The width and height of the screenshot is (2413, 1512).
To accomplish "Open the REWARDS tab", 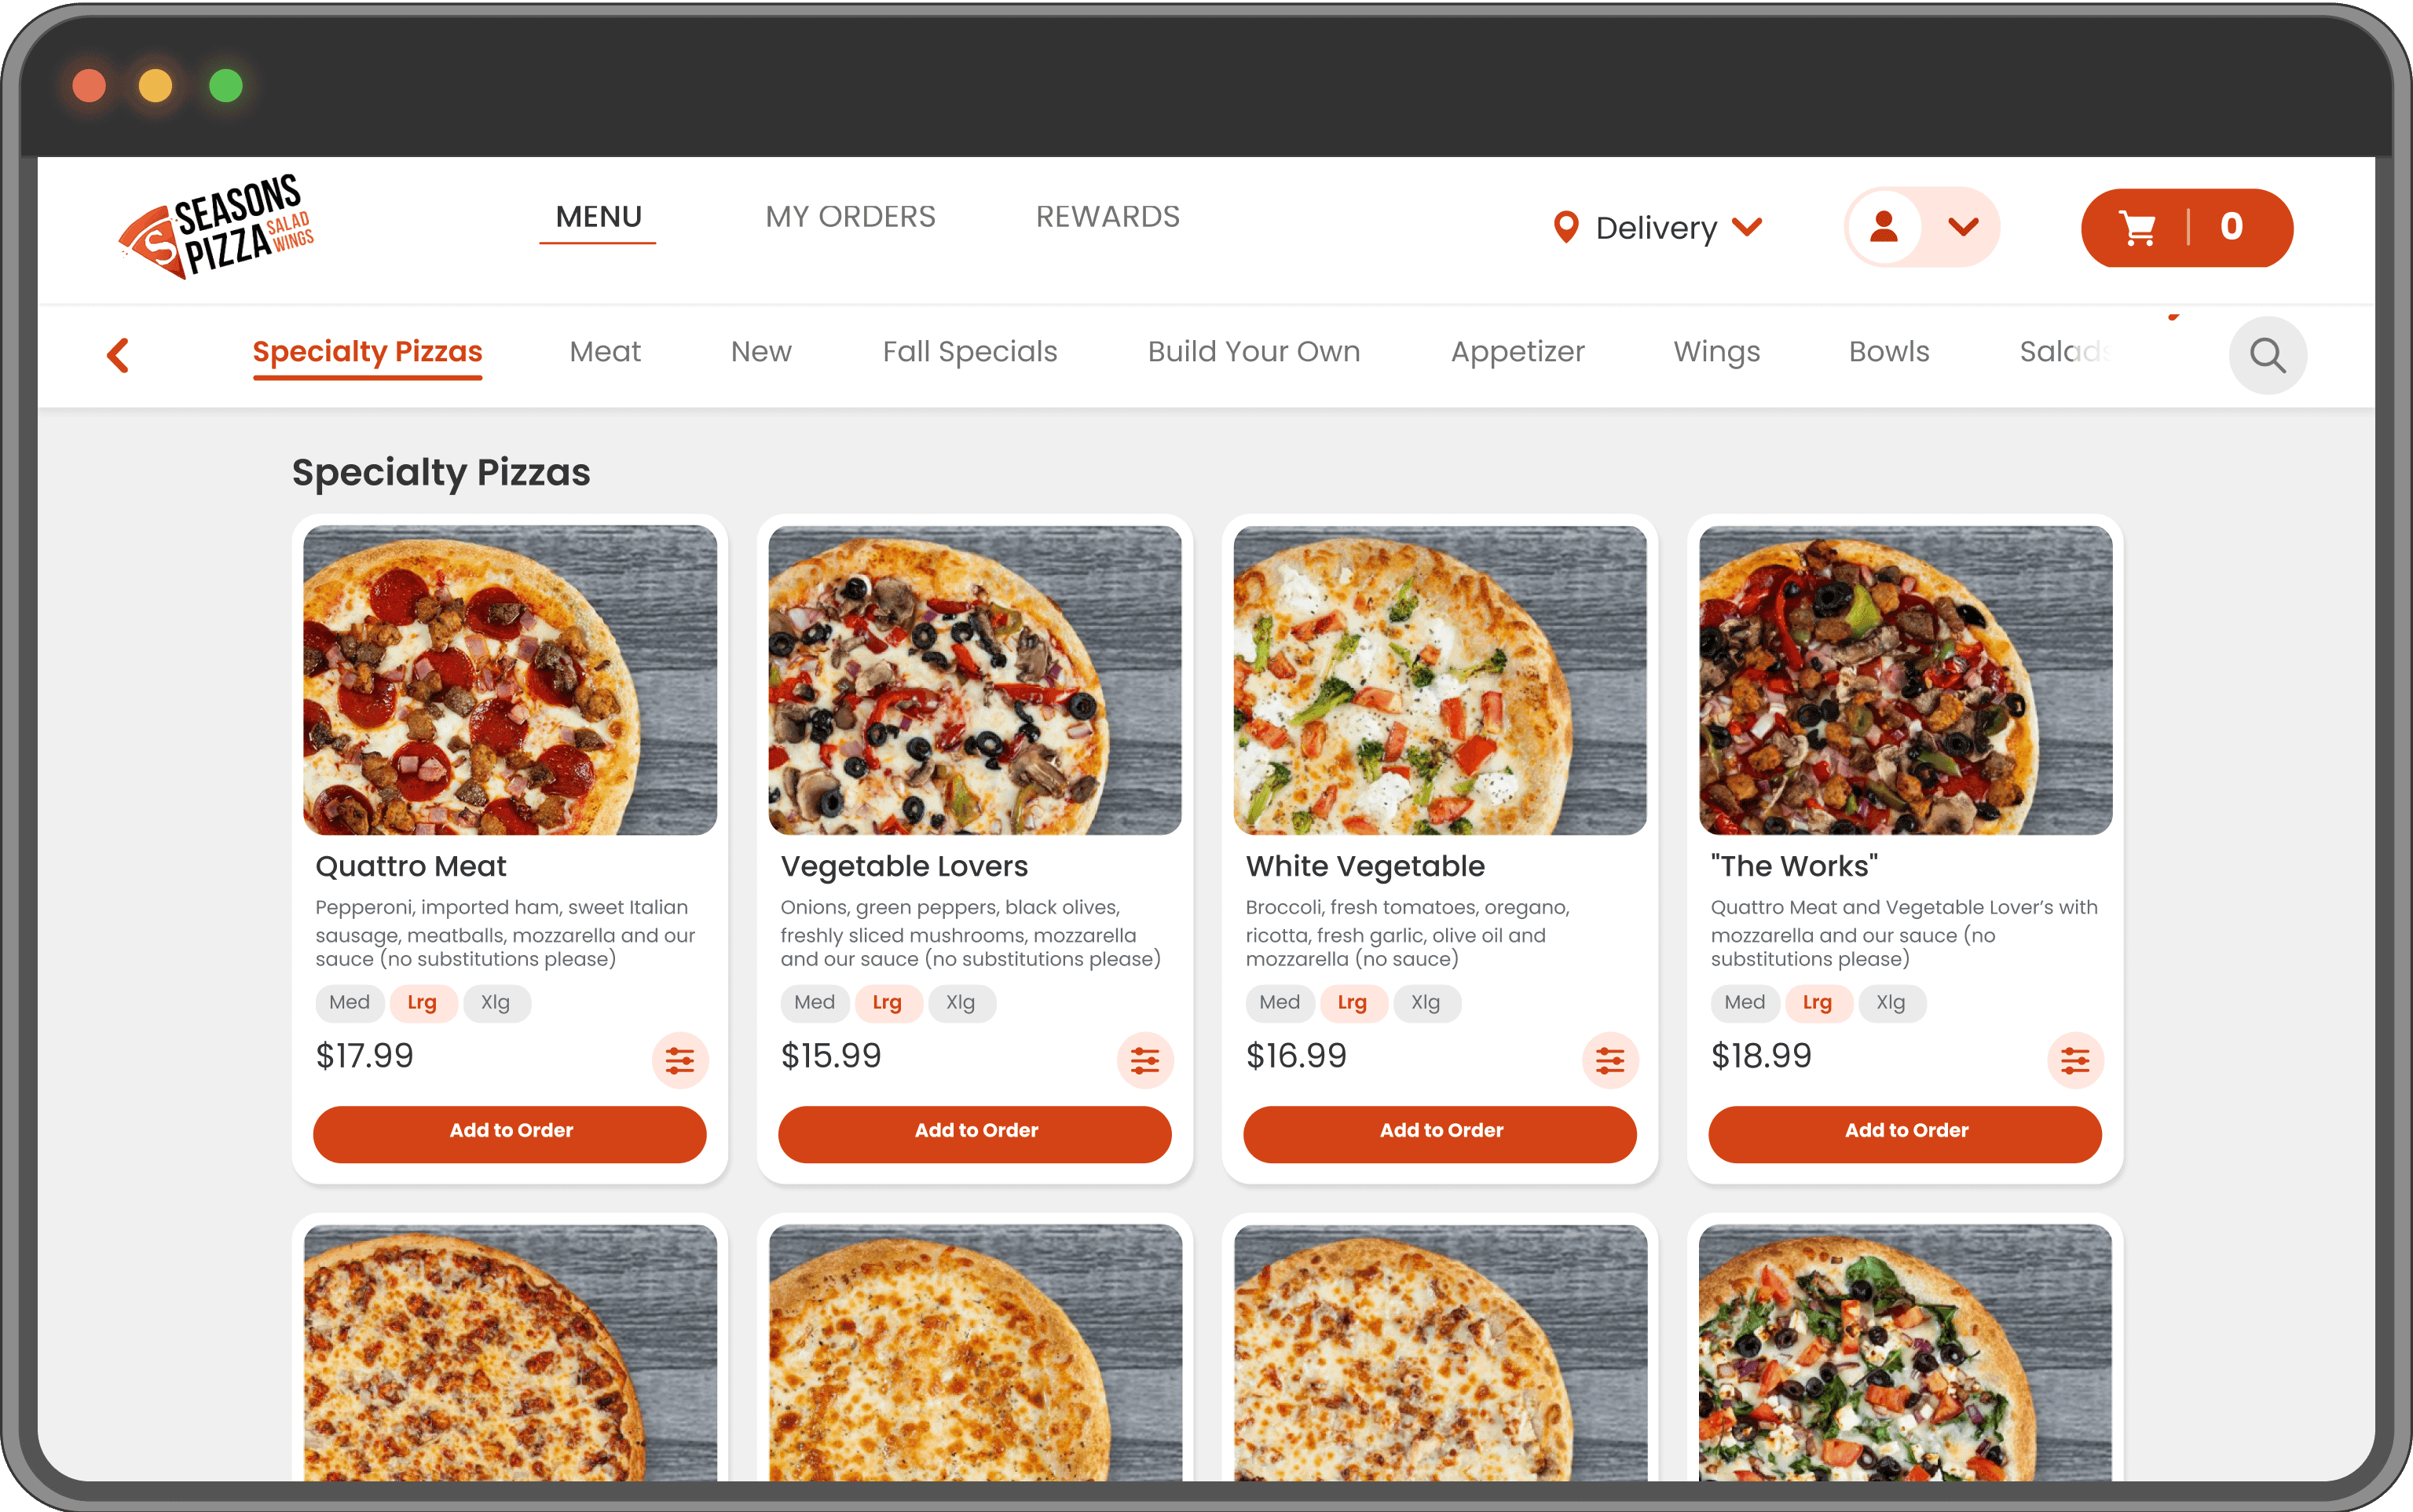I will tap(1107, 217).
